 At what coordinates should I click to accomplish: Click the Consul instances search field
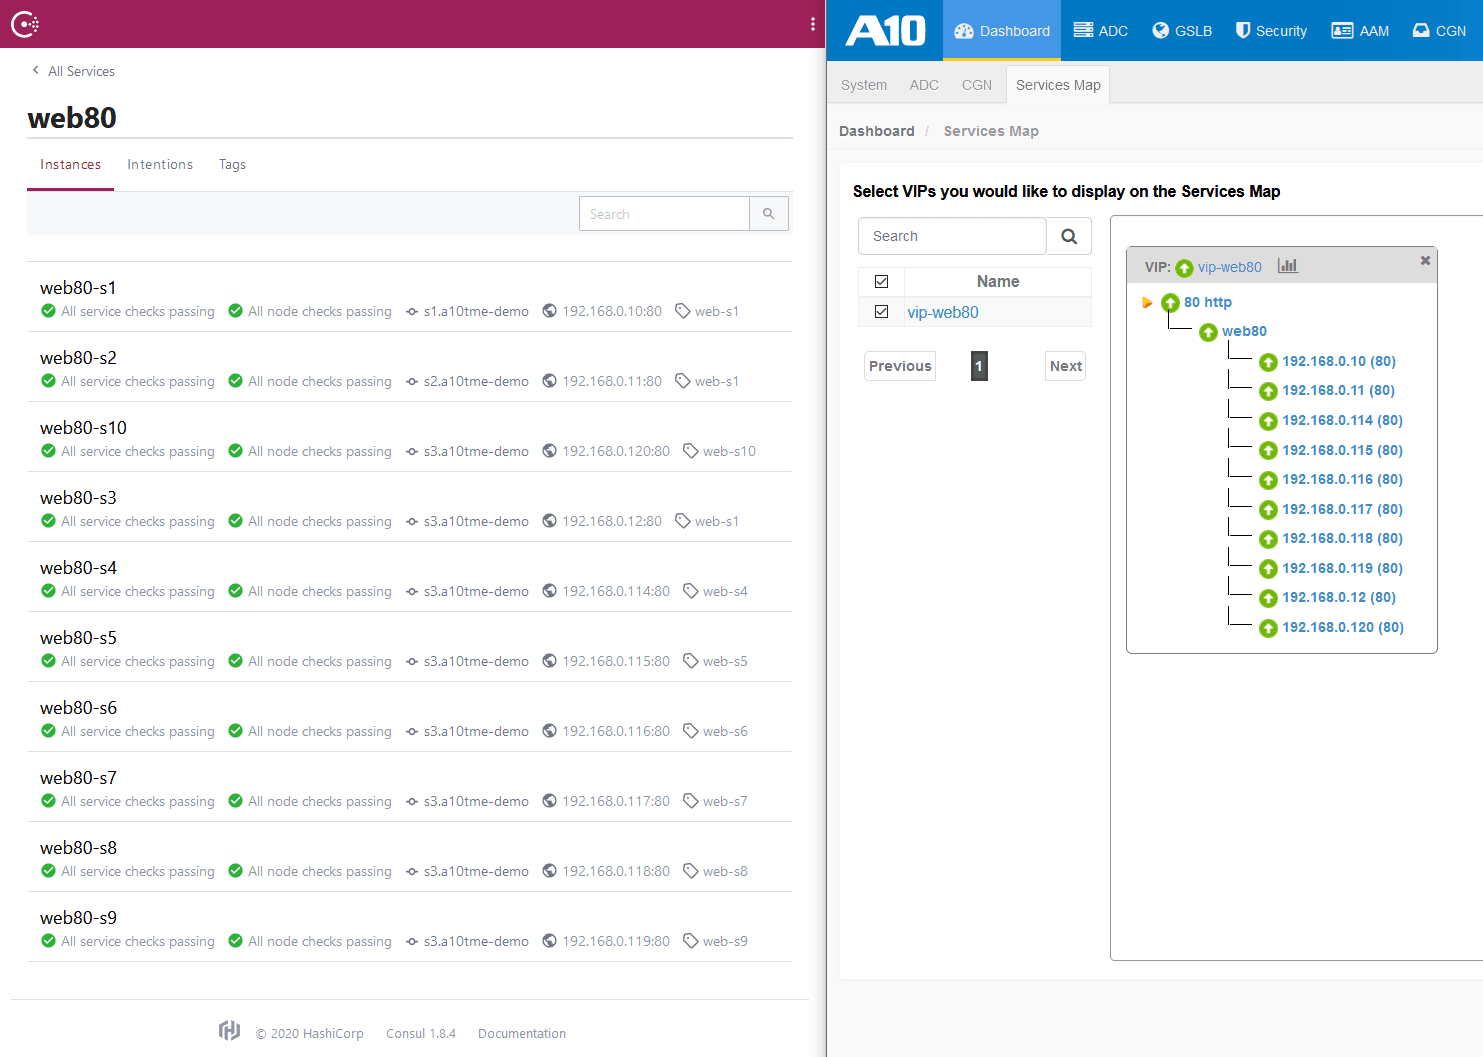click(x=664, y=214)
